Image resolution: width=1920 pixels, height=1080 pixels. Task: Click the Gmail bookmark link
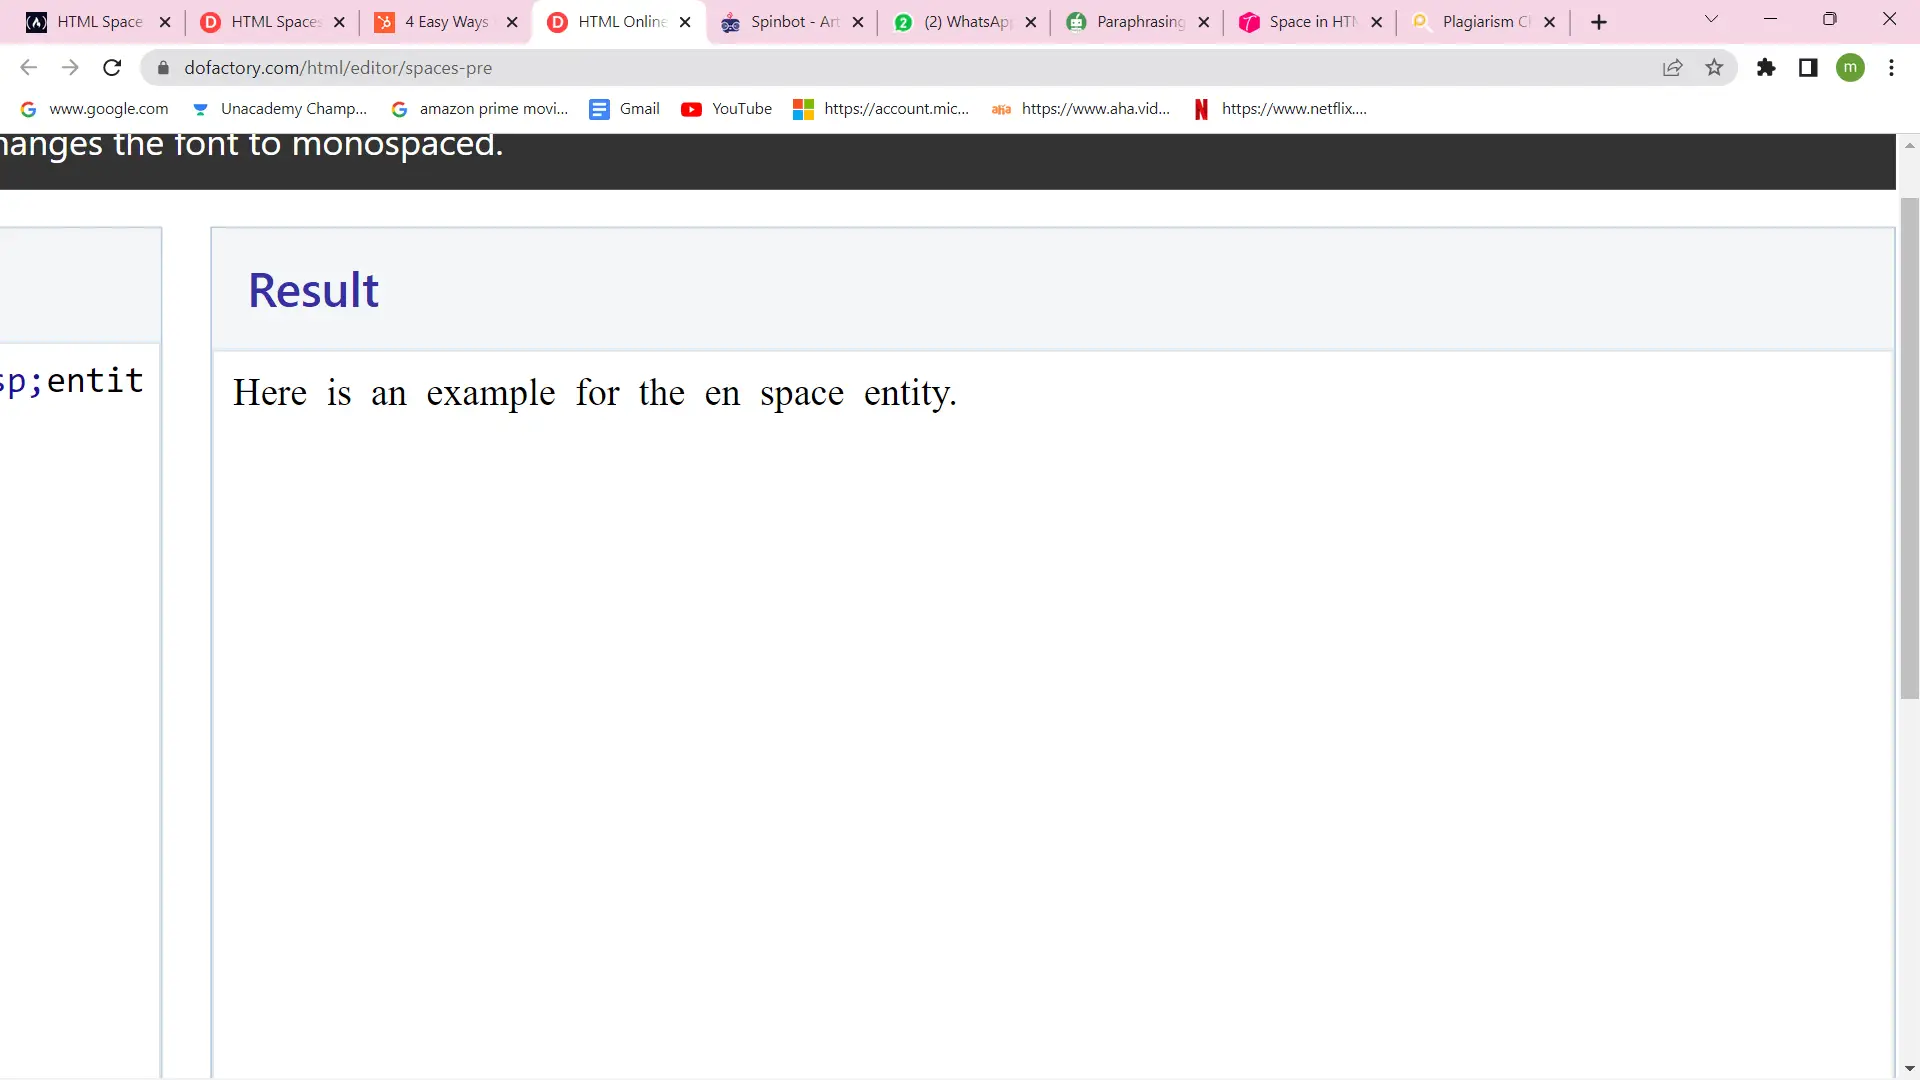tap(638, 108)
